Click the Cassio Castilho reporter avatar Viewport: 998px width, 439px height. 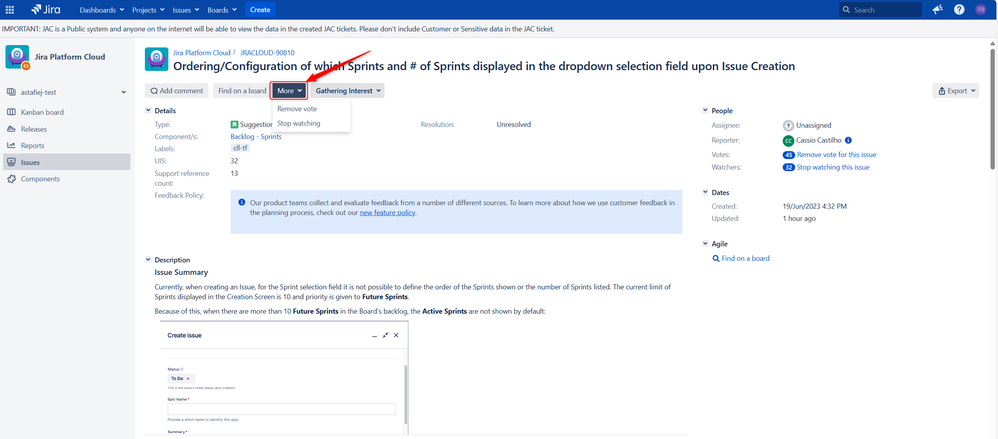pos(788,141)
